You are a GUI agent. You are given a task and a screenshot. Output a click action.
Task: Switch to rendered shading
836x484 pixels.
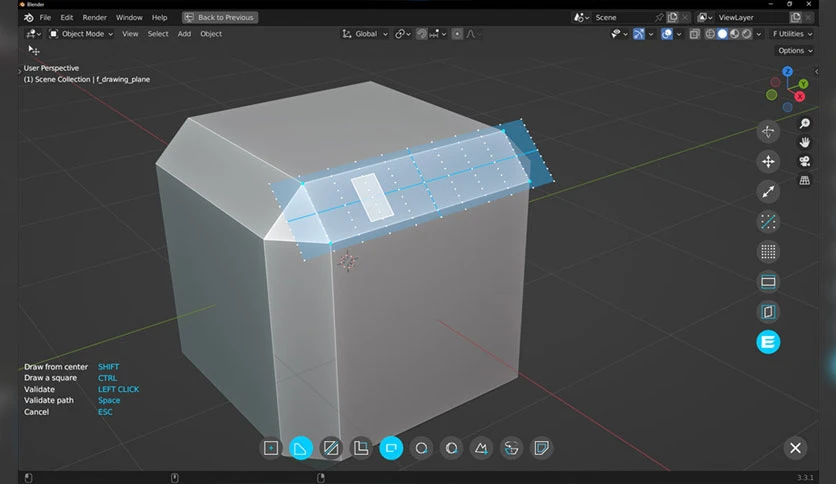click(747, 34)
